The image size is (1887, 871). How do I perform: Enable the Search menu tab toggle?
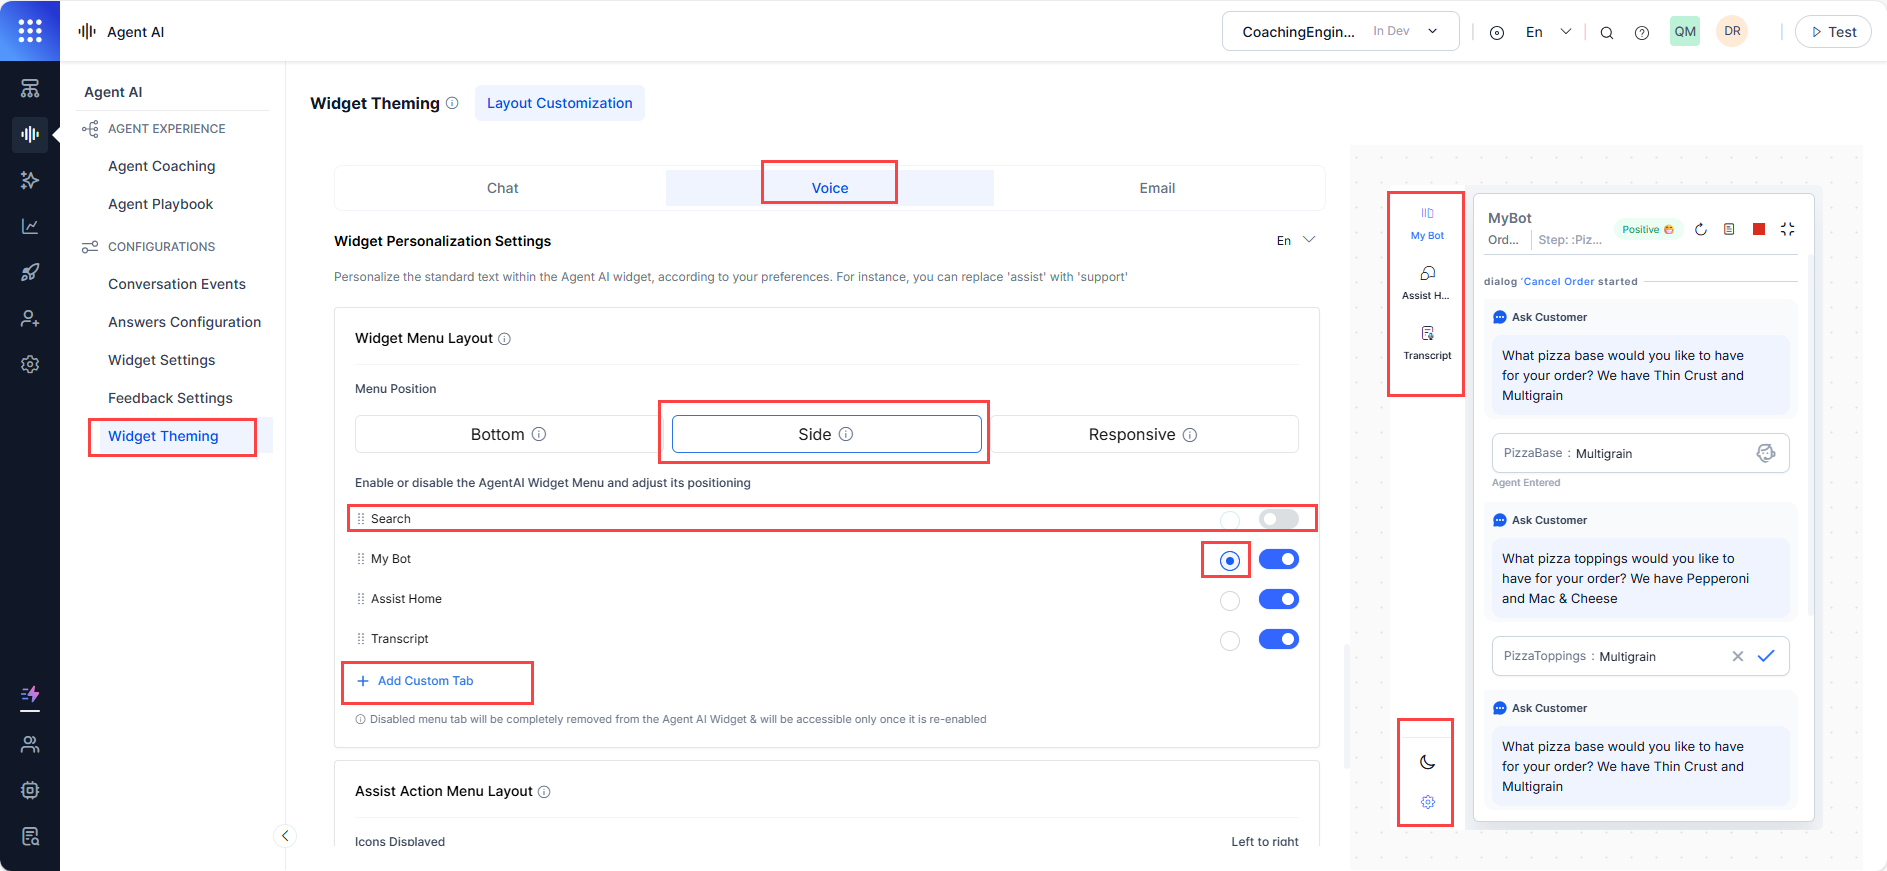click(1278, 519)
